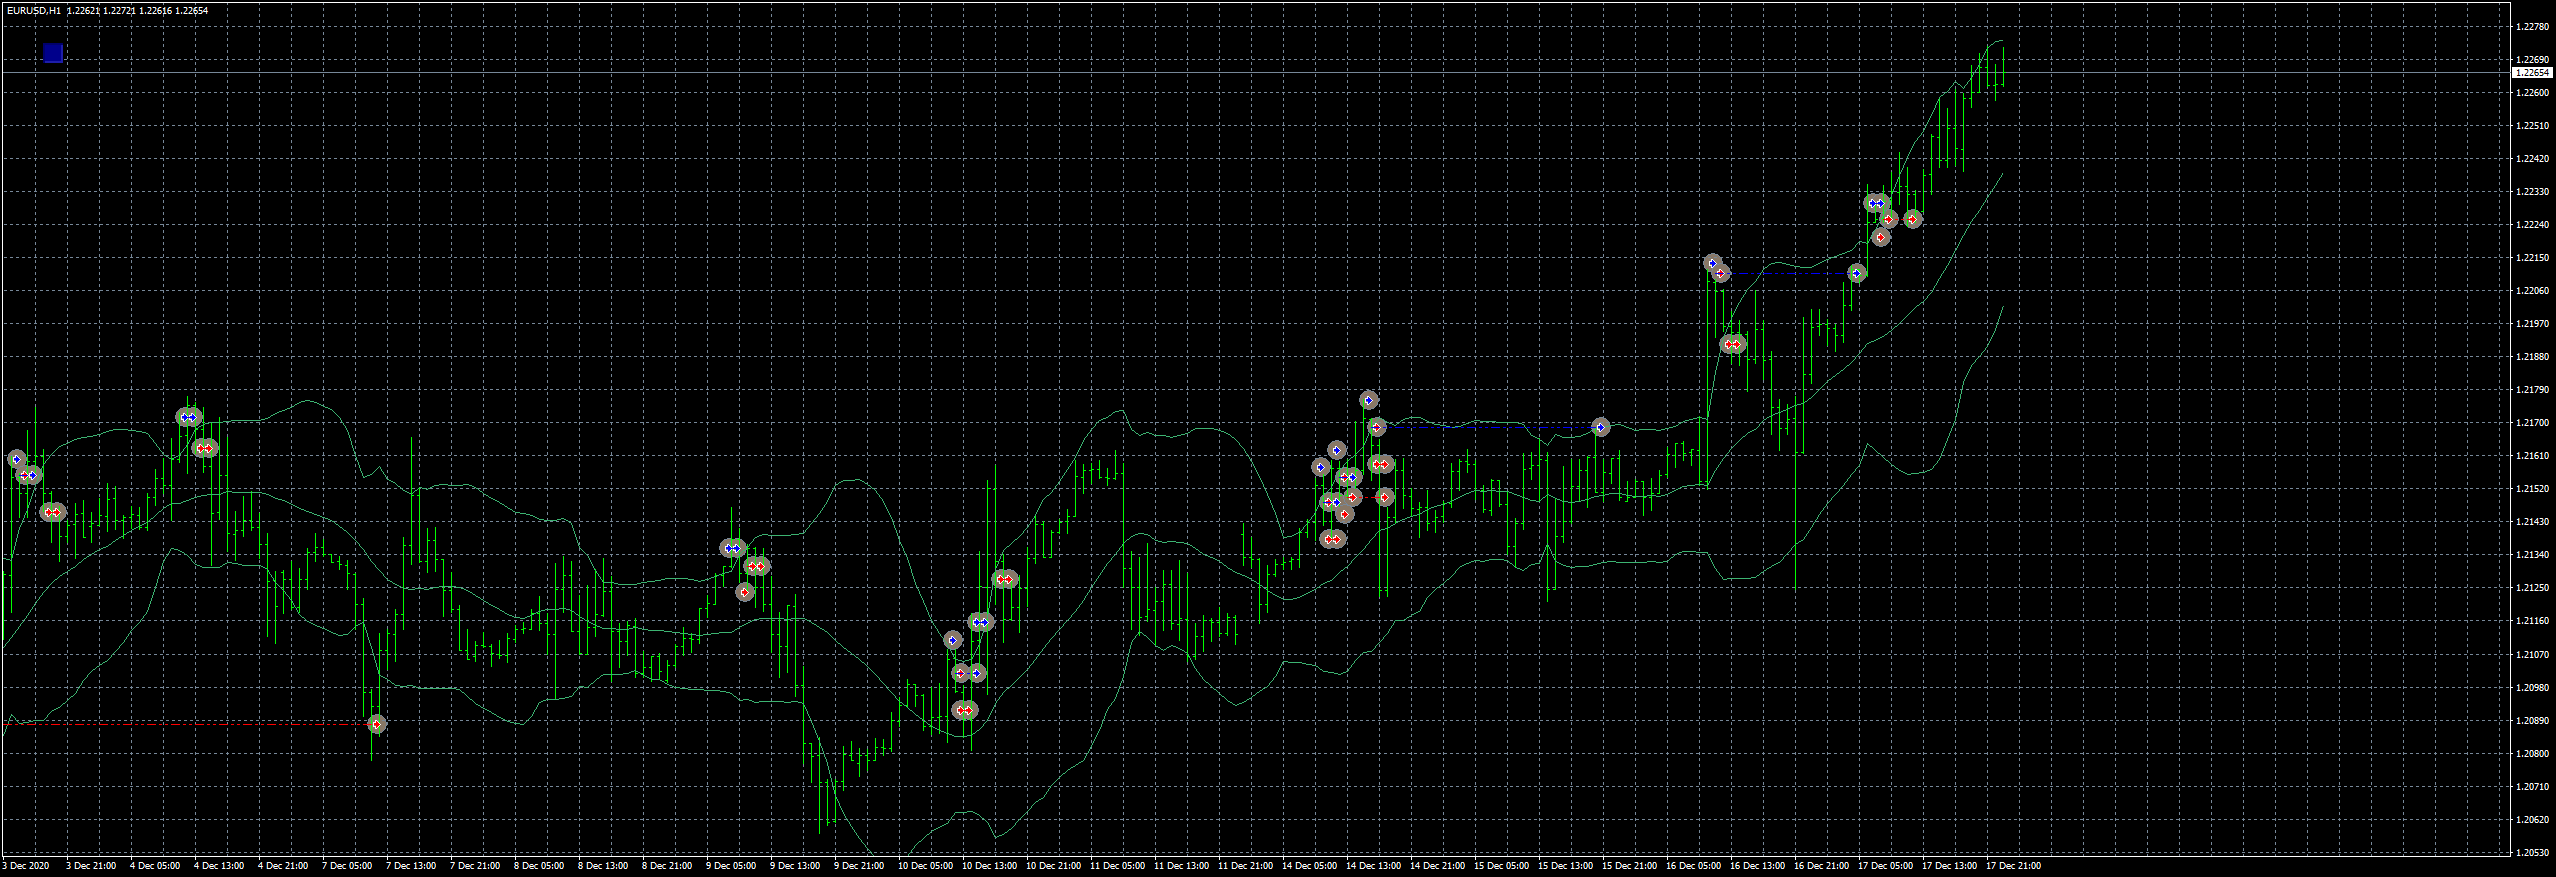
Task: Select the lone blue trade marker on 15 Dec
Action: coord(1601,427)
